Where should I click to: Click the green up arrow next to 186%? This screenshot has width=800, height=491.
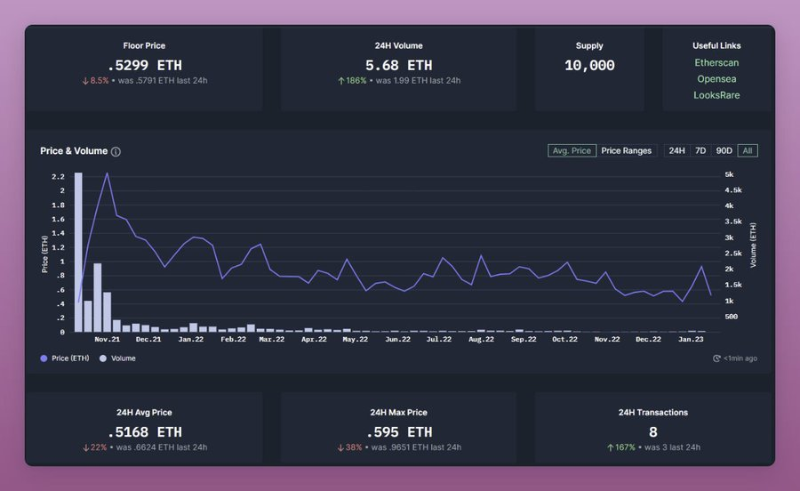[x=341, y=81]
